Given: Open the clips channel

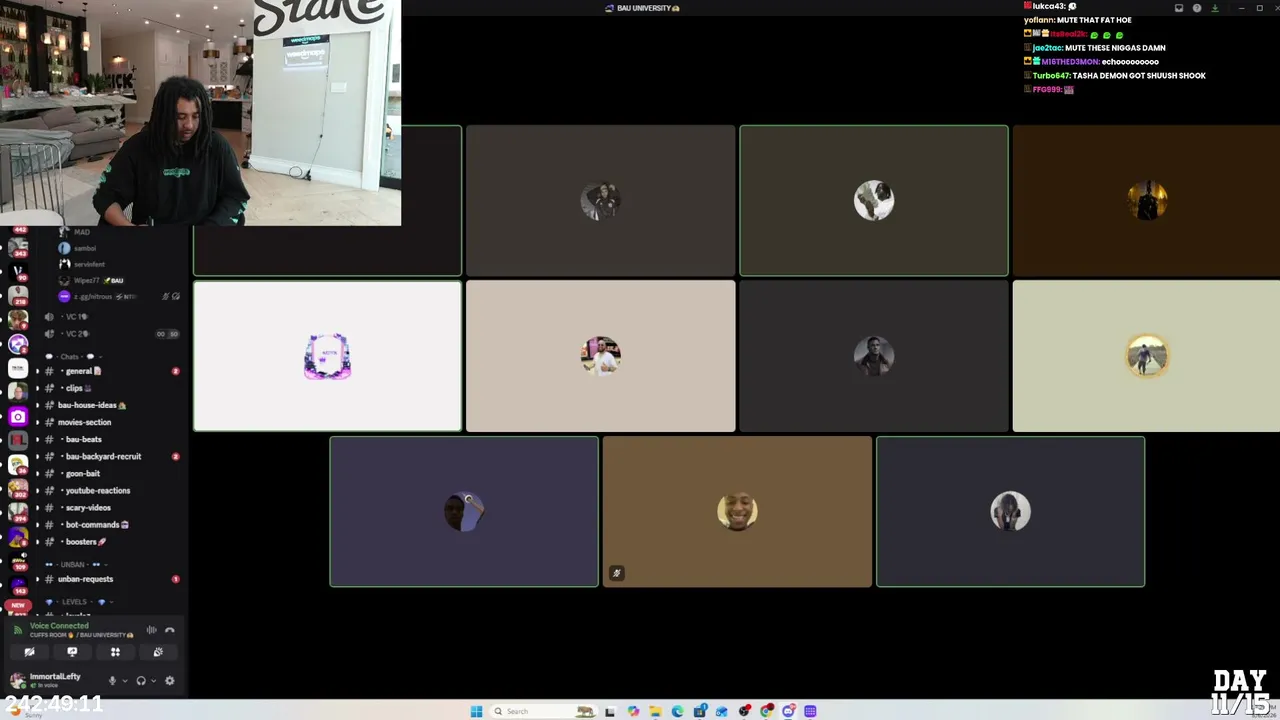Looking at the screenshot, I should tap(110, 388).
